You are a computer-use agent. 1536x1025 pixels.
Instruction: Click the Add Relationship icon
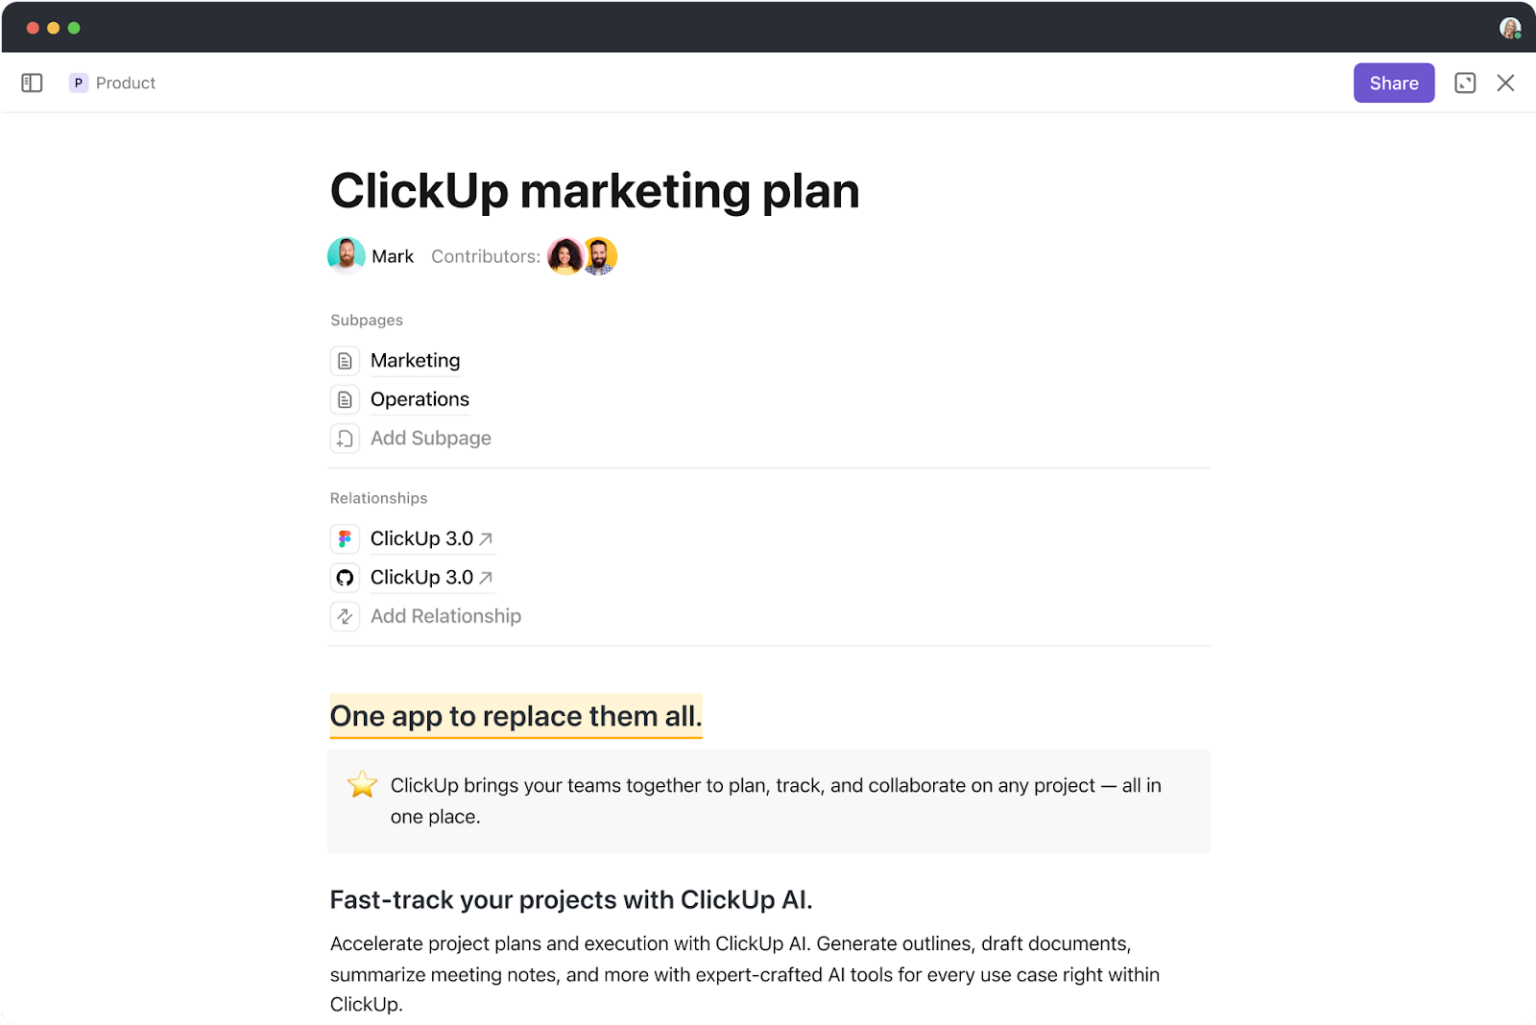click(345, 616)
